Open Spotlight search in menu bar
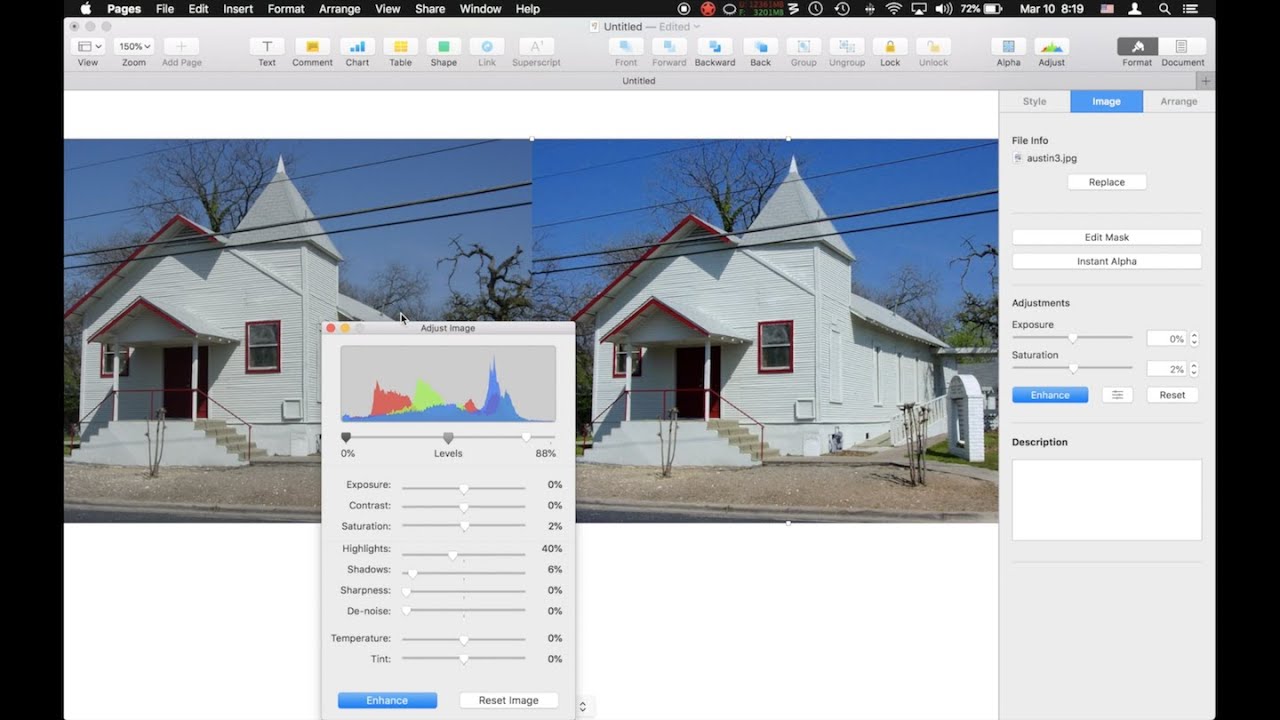 (1164, 9)
